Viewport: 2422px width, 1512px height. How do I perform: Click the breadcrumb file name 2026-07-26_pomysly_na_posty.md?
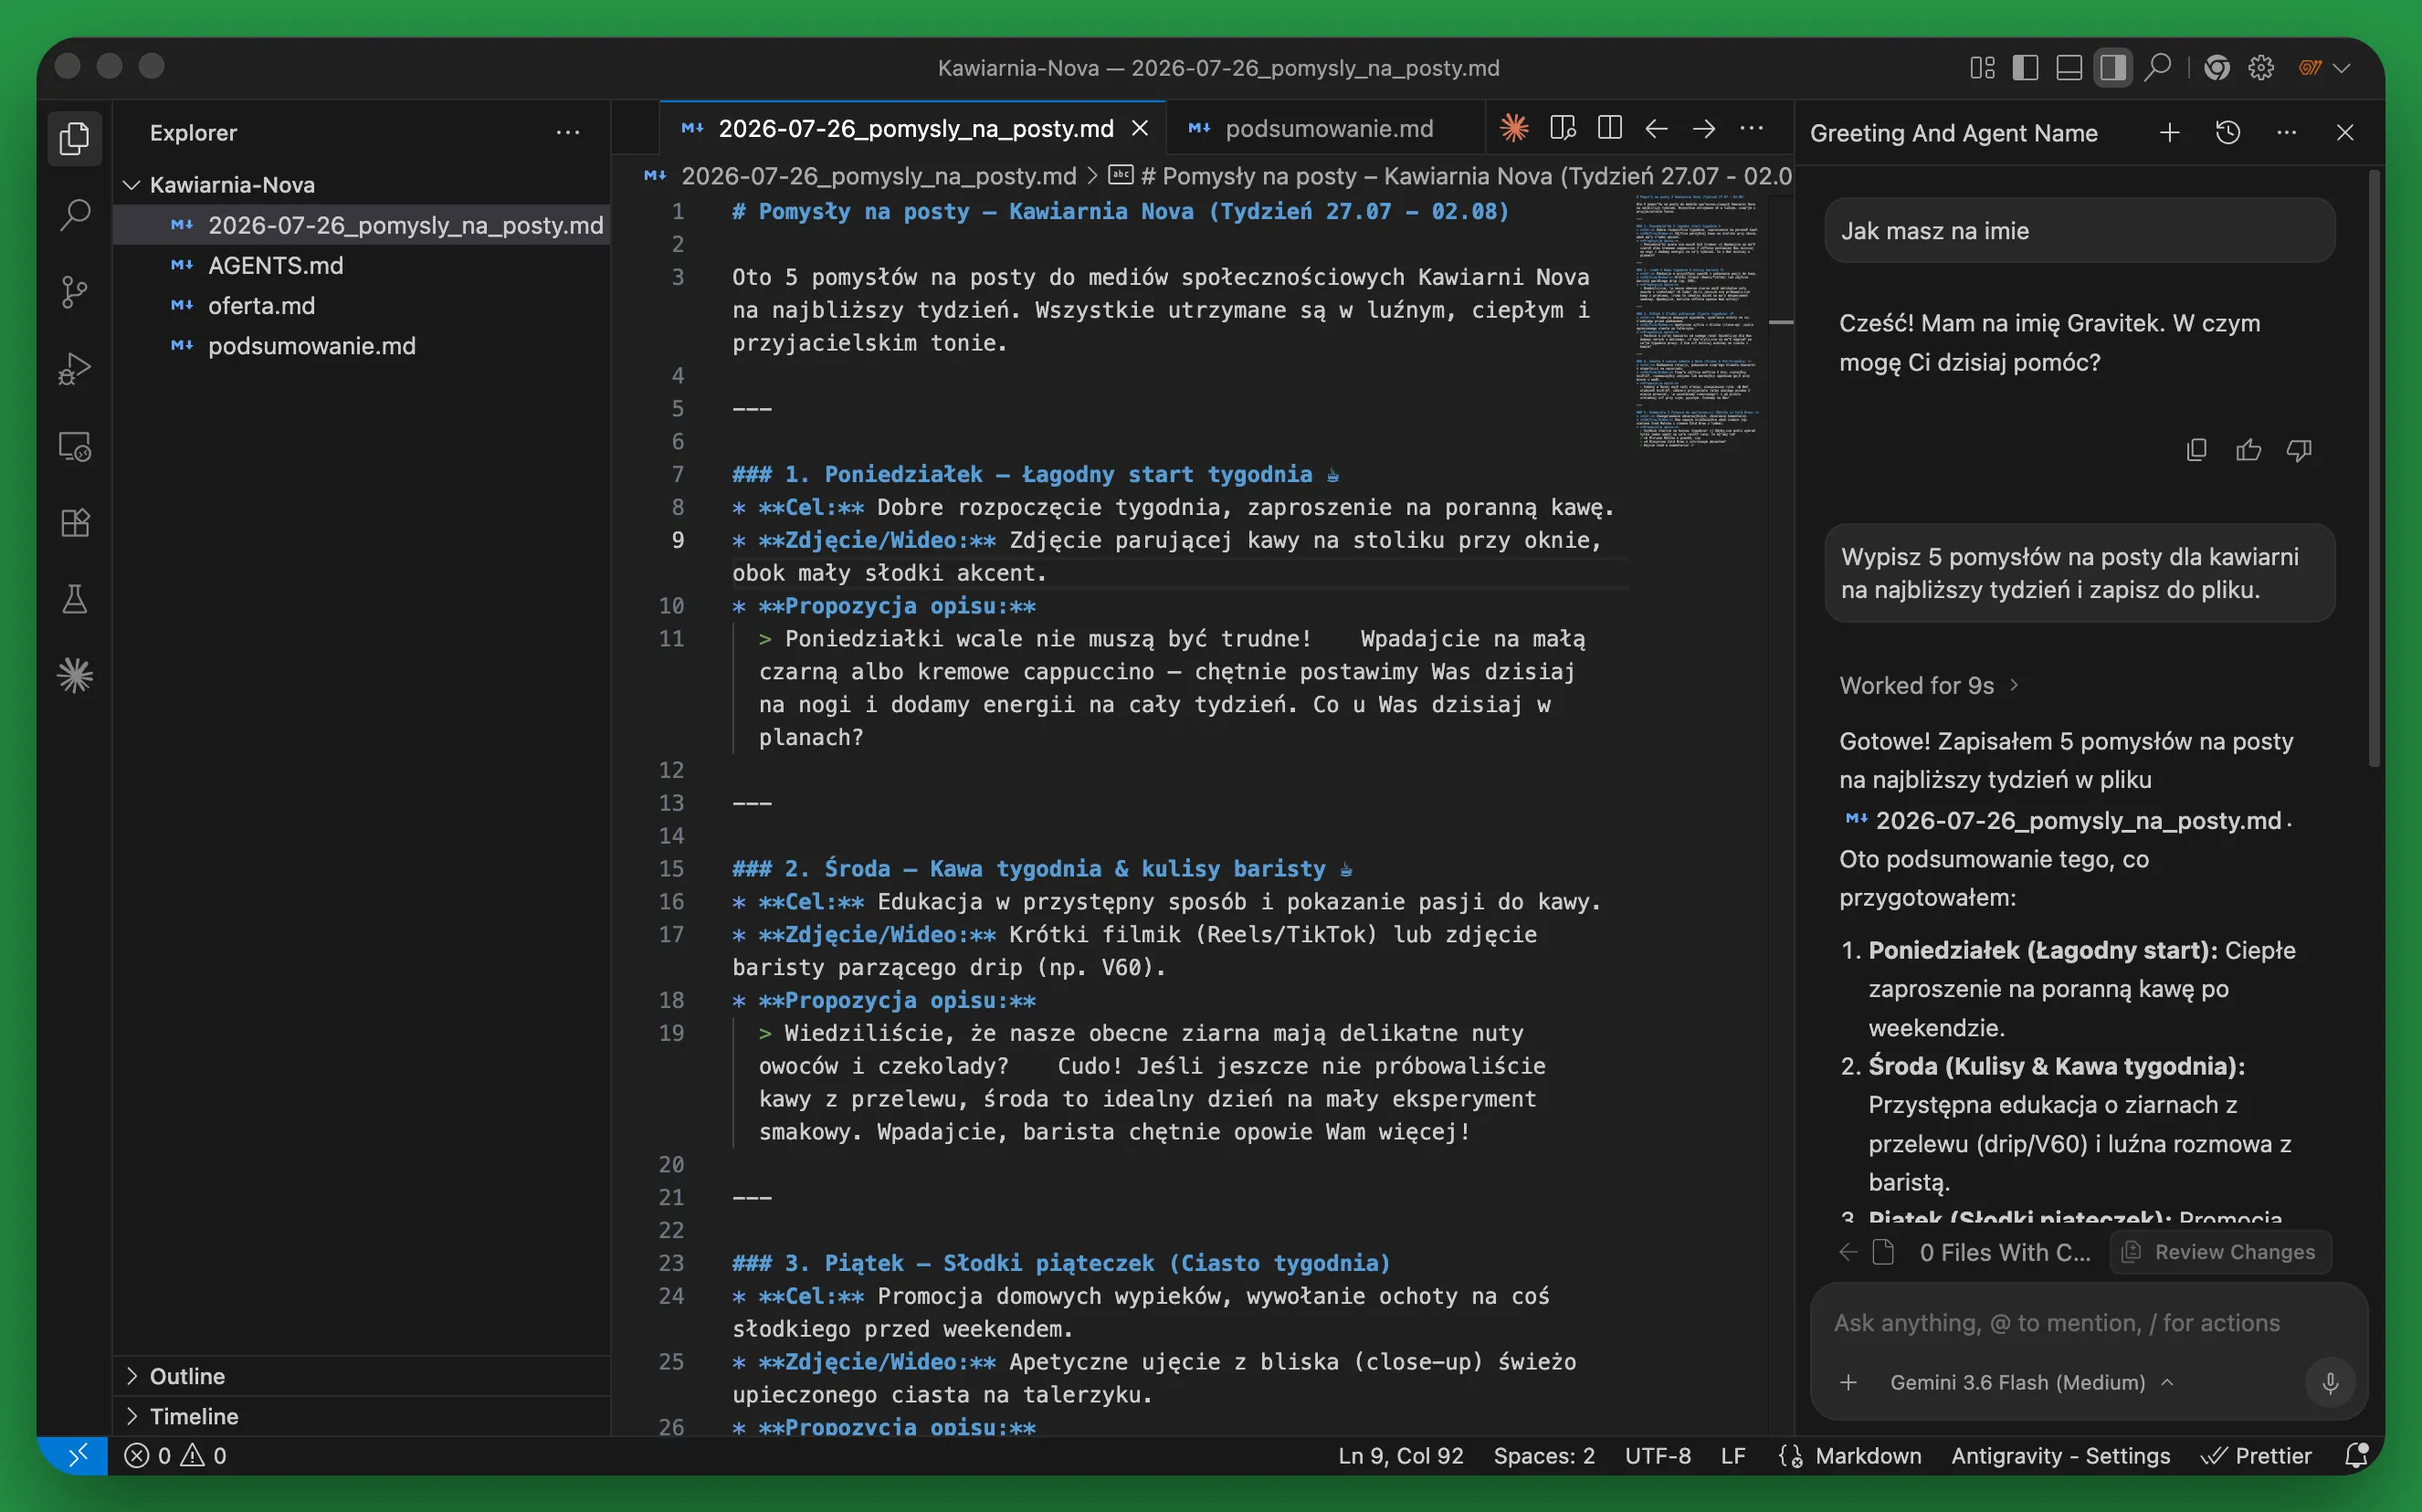coord(878,176)
